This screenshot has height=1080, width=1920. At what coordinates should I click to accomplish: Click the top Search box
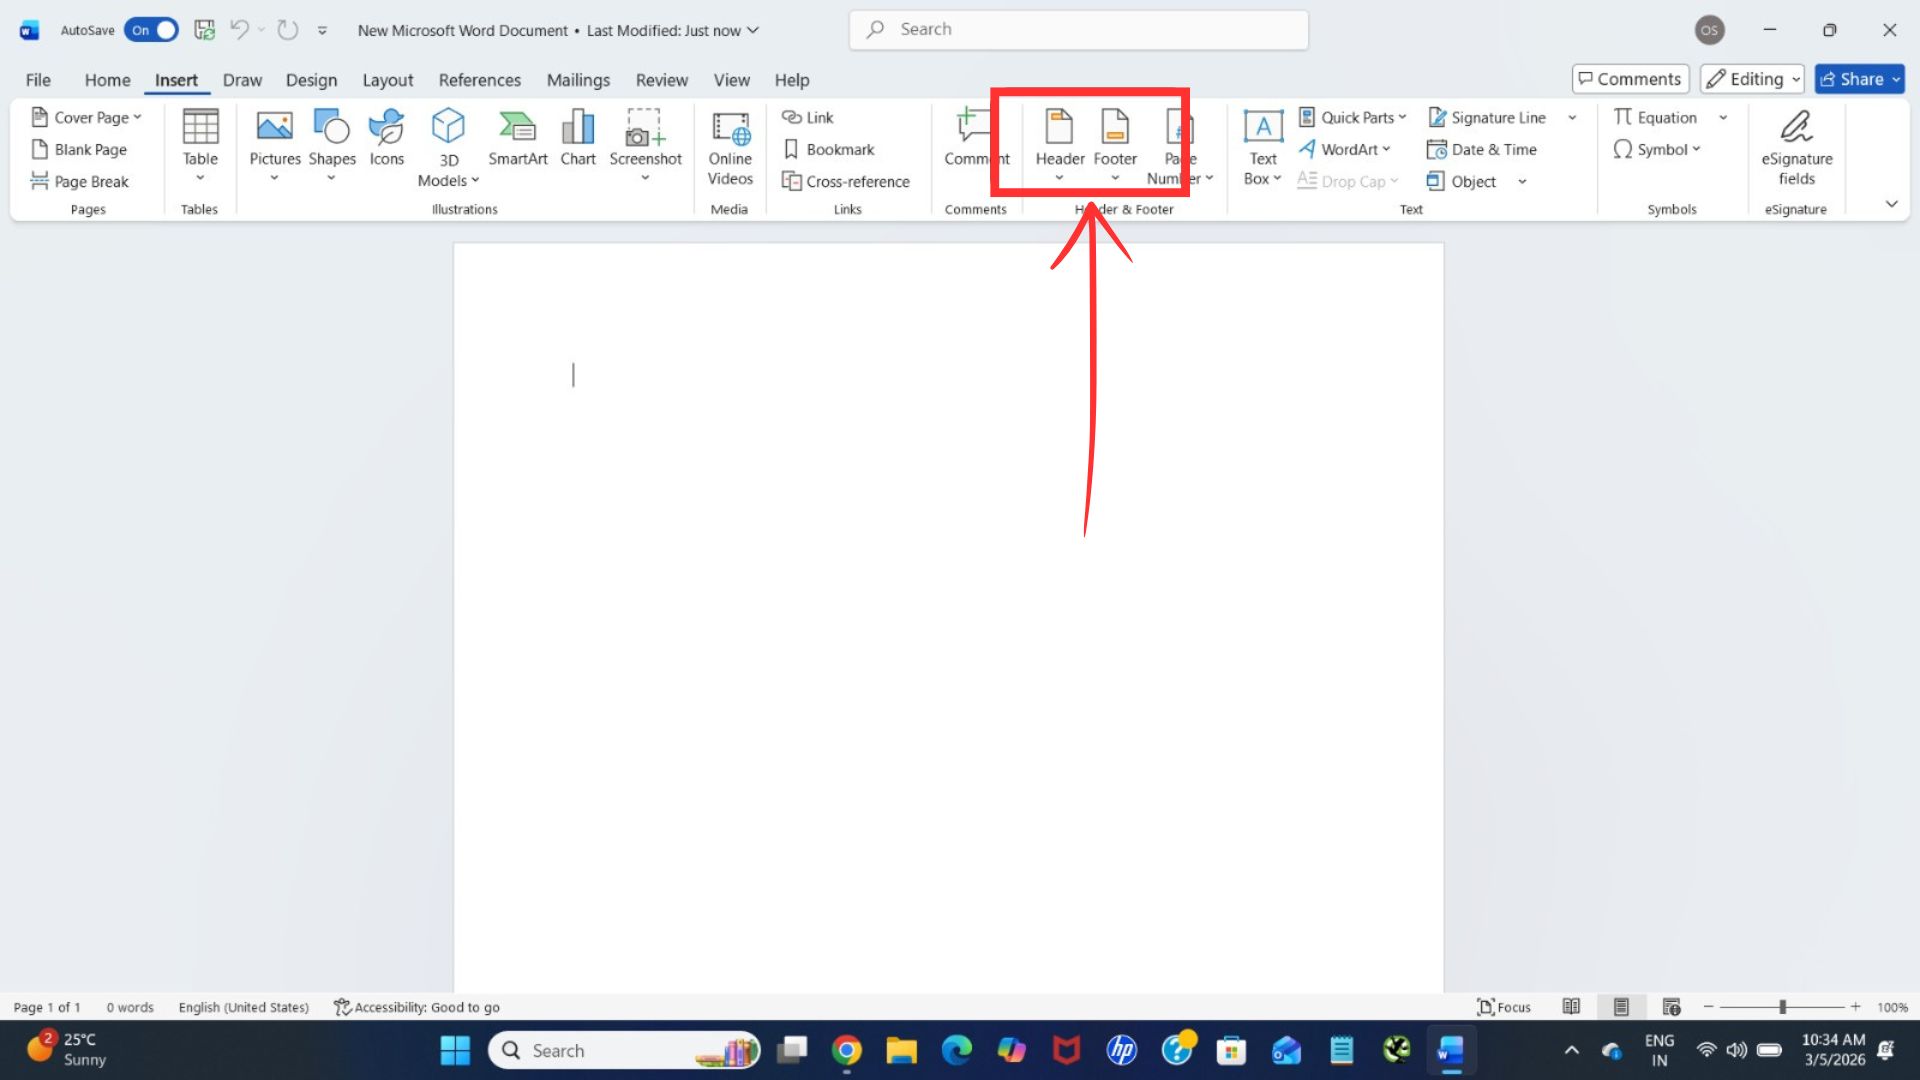click(1078, 30)
